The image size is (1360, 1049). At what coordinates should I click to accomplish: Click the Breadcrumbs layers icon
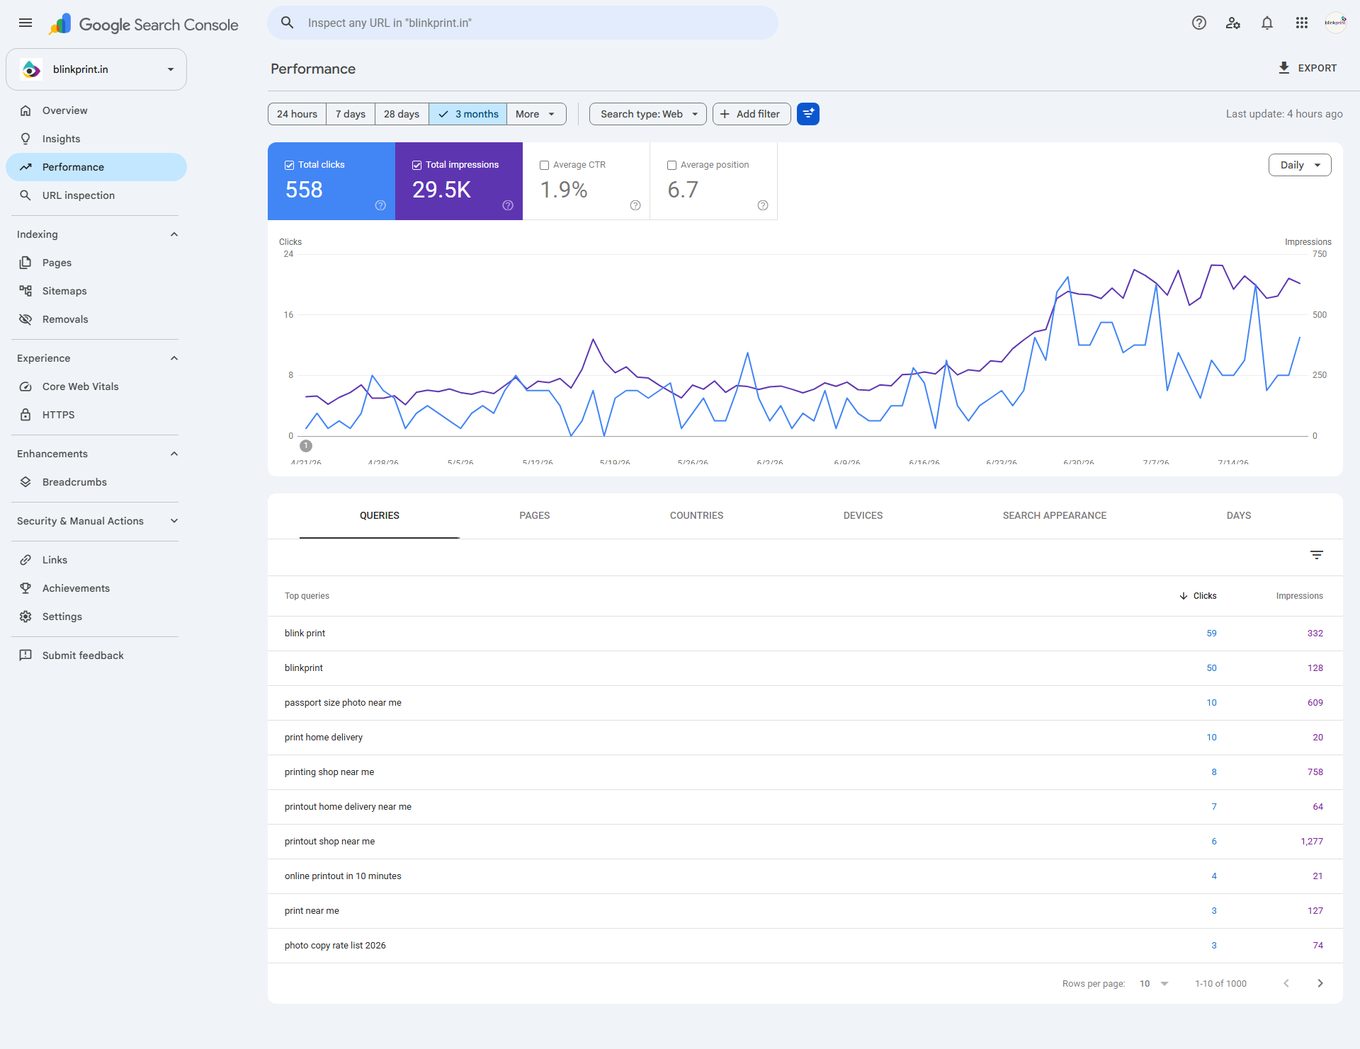coord(26,482)
